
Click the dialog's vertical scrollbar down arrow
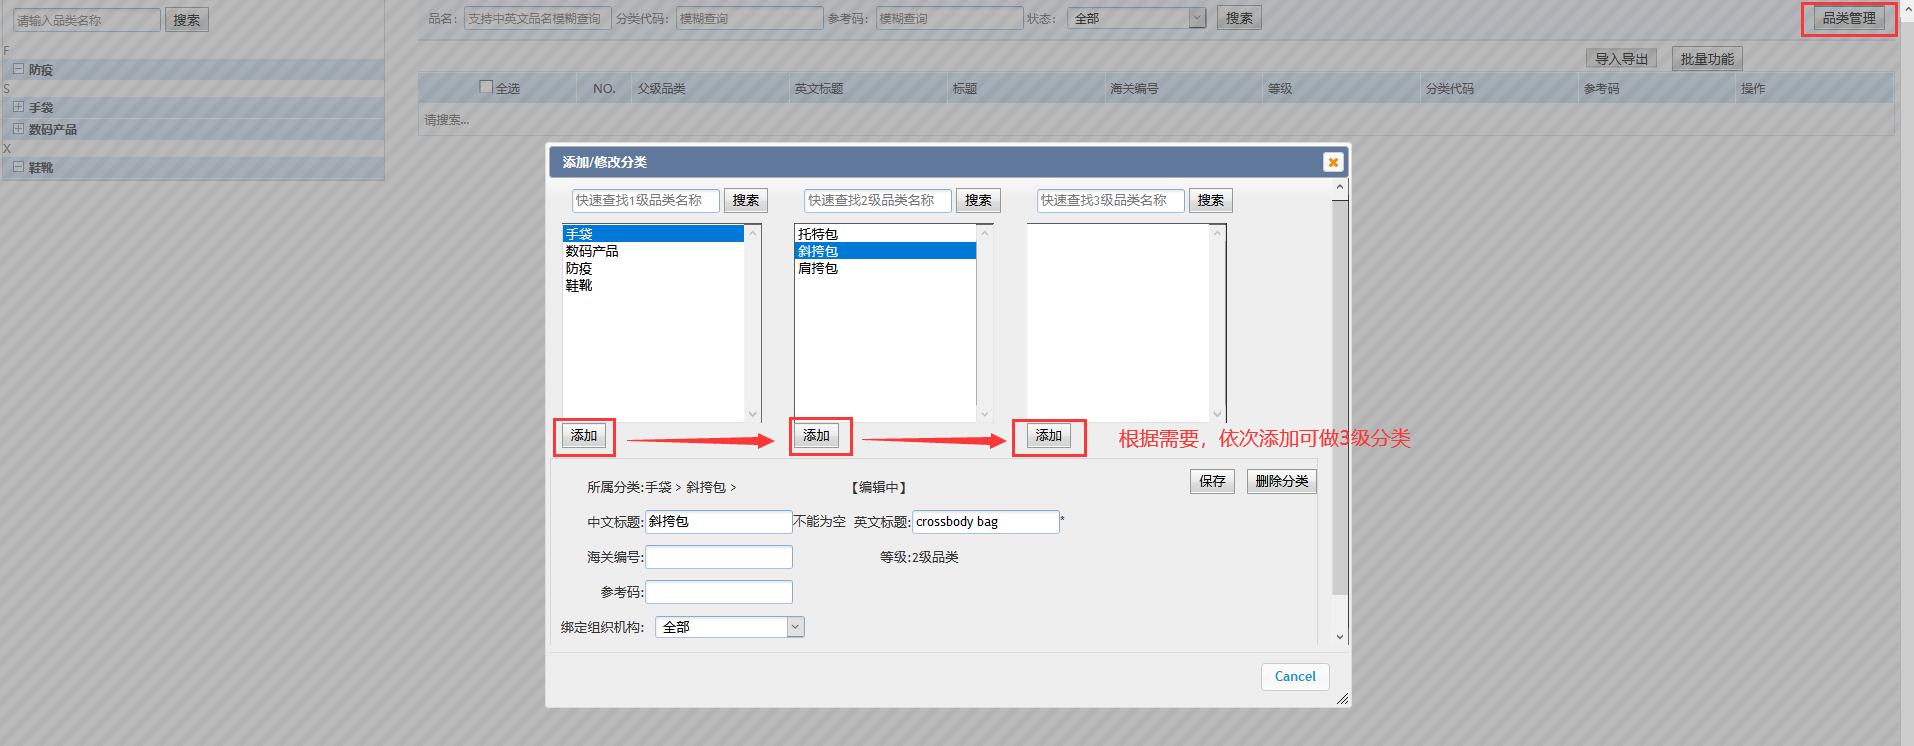pyautogui.click(x=1340, y=636)
